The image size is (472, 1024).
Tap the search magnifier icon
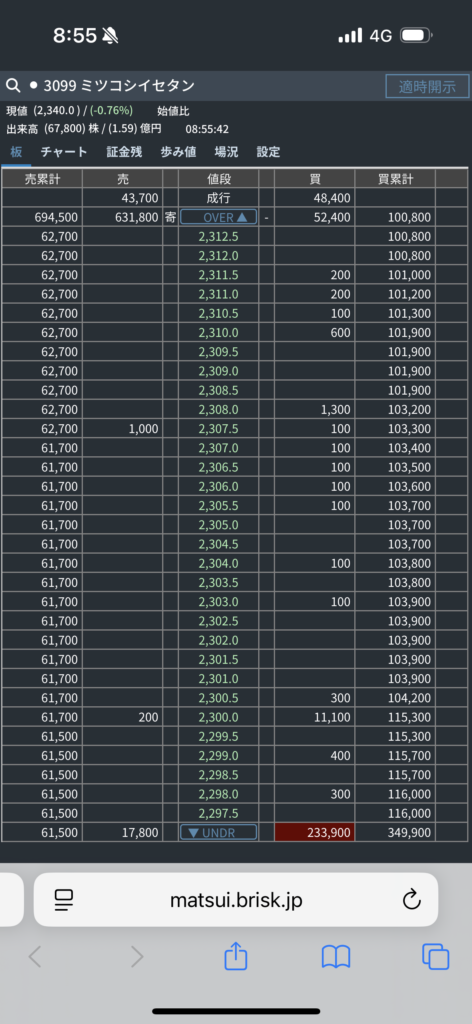[13, 86]
